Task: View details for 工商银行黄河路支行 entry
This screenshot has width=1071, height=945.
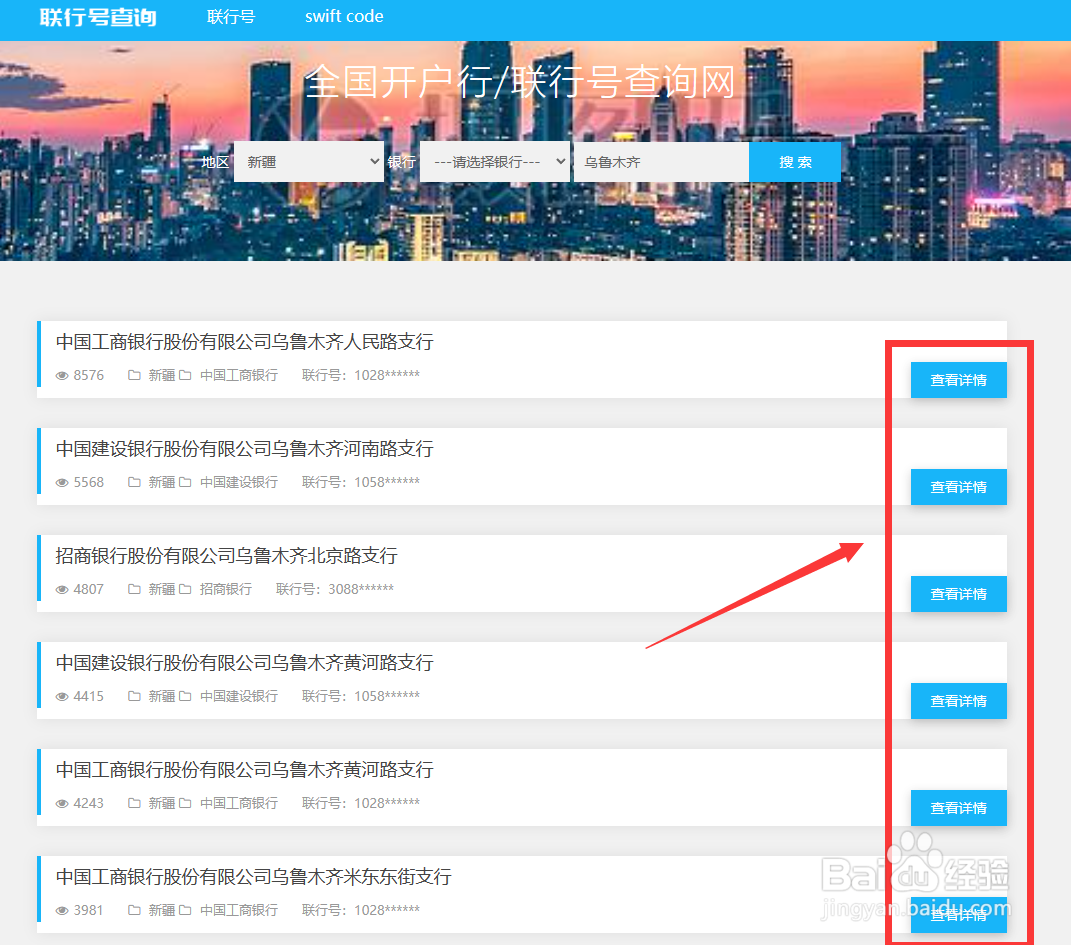Action: (x=958, y=808)
